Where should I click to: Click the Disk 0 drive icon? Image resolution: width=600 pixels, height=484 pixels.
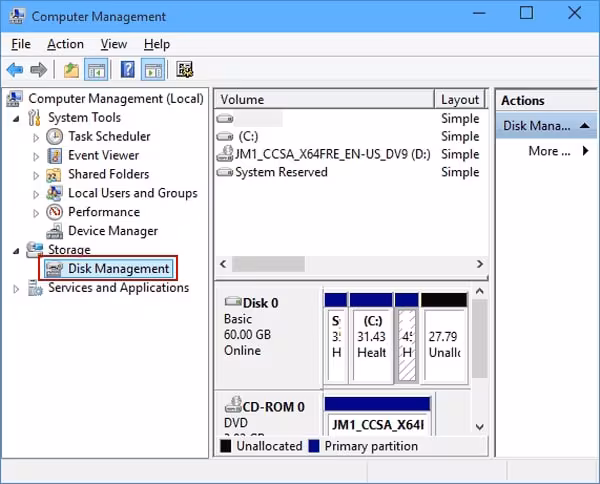click(233, 302)
